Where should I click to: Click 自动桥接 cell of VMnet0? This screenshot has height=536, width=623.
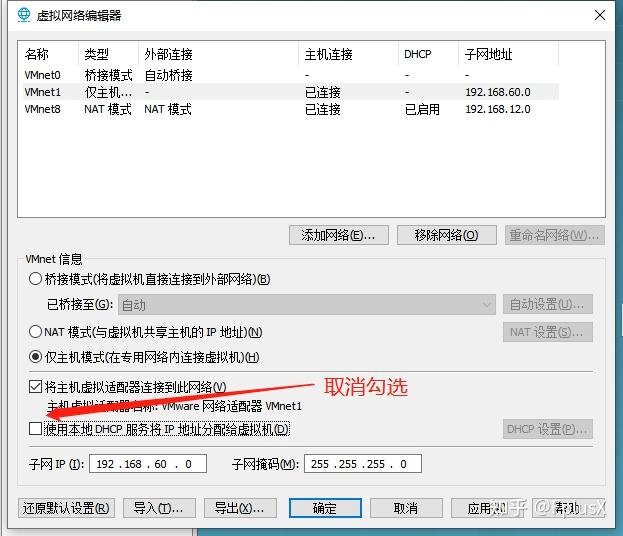pos(168,75)
